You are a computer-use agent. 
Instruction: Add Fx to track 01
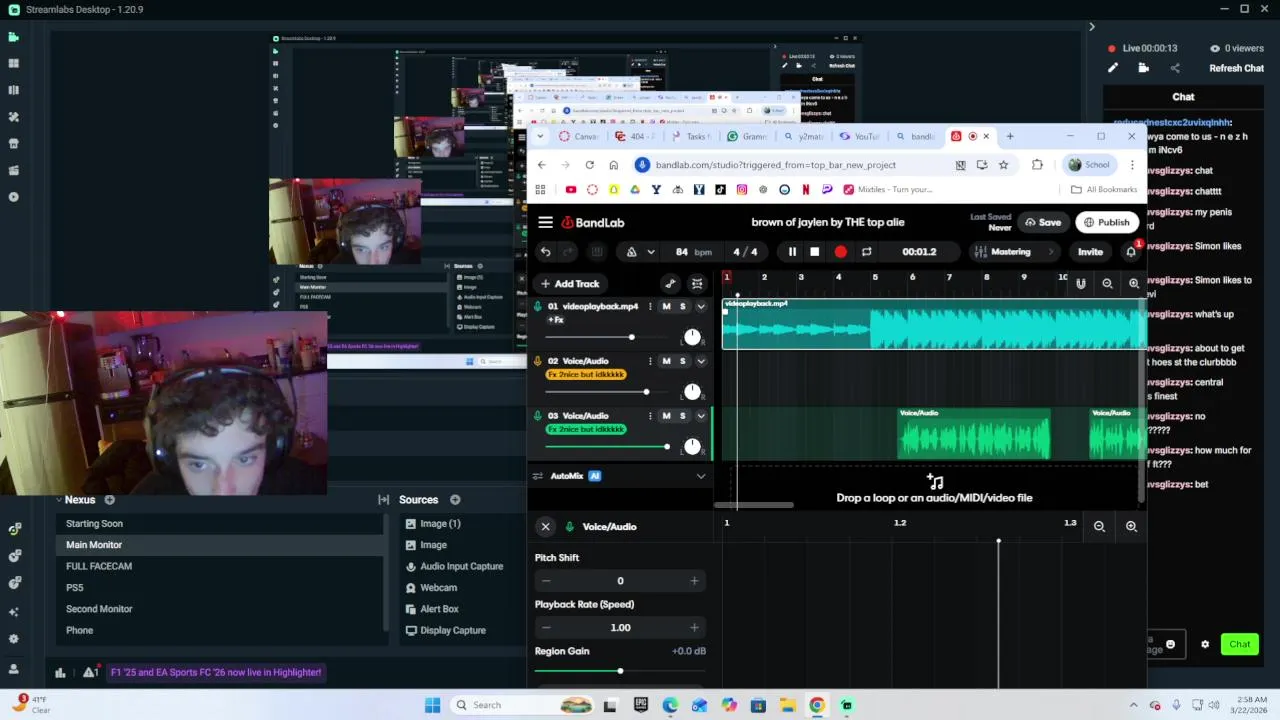tap(556, 320)
